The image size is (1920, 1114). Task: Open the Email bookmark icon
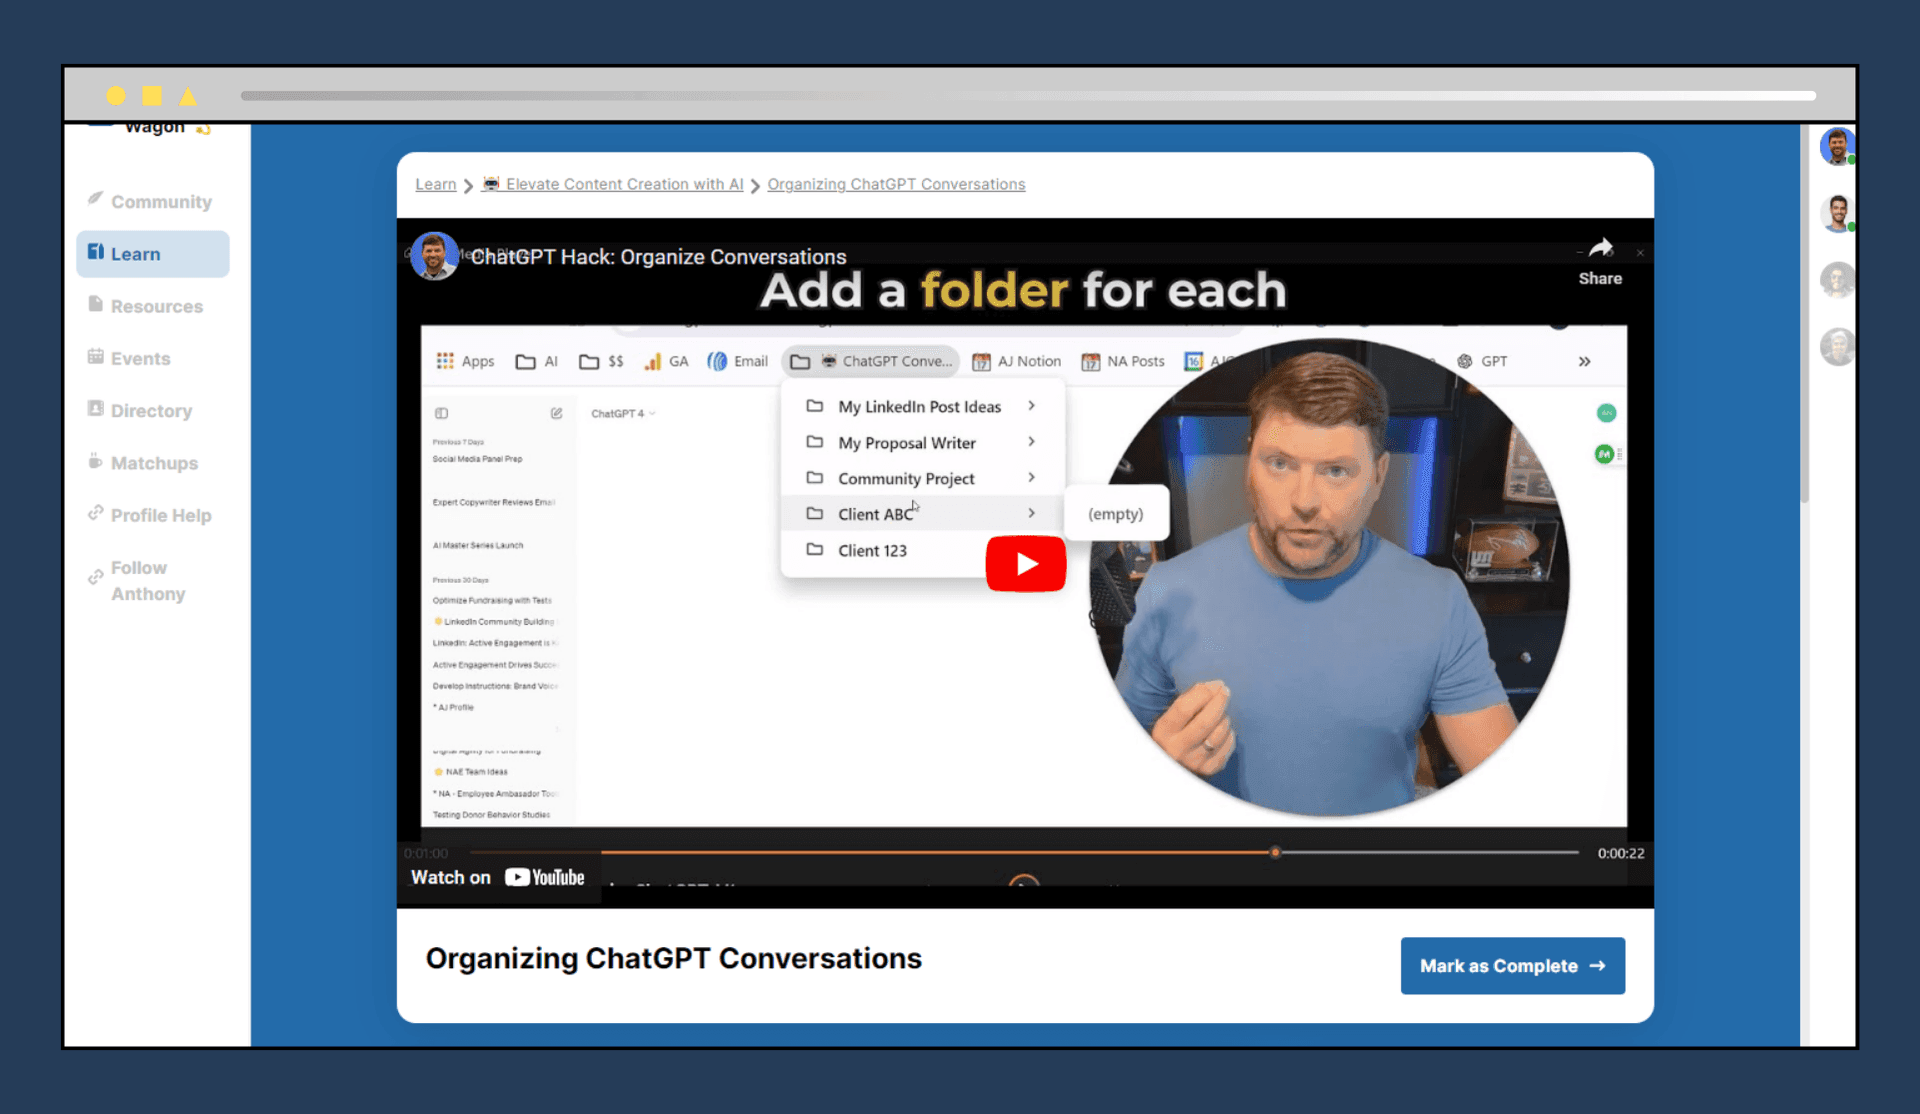coord(717,361)
